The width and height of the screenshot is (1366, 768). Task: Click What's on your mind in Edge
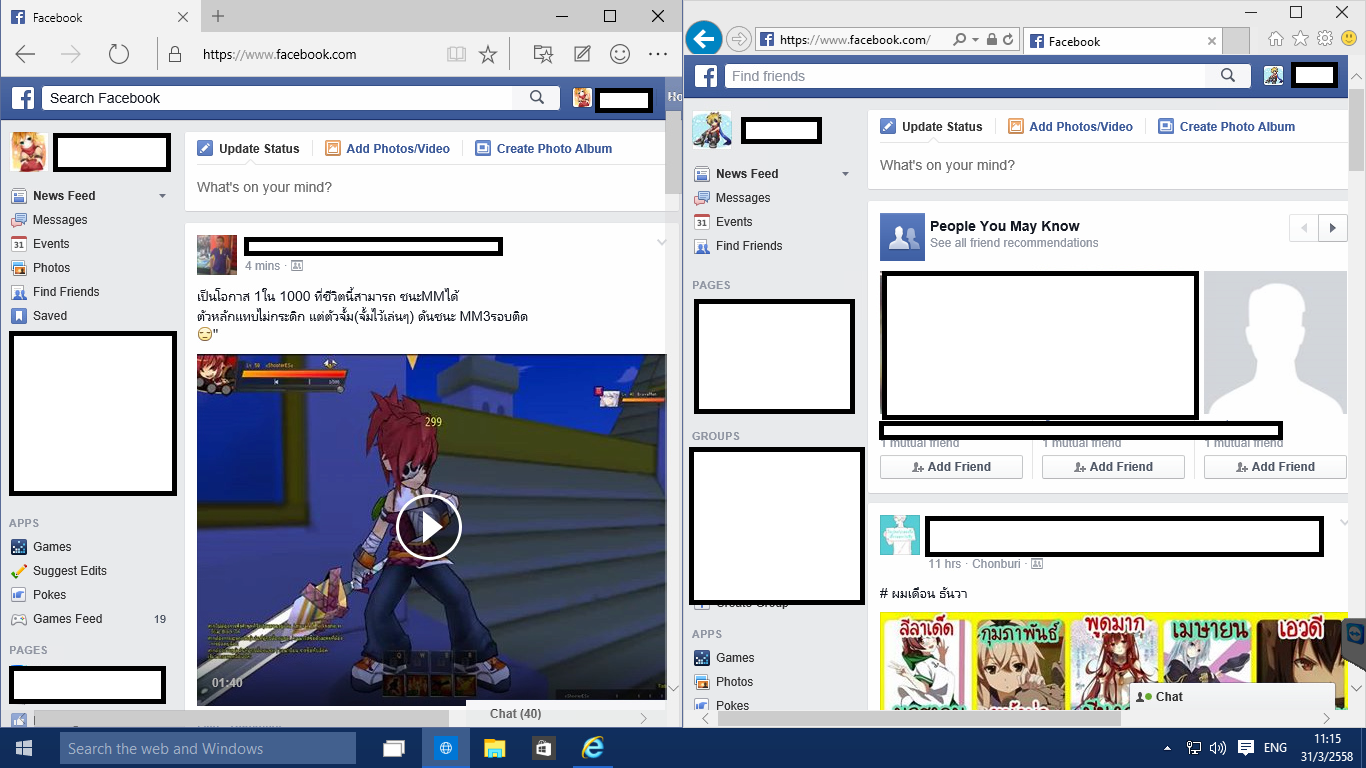point(264,187)
